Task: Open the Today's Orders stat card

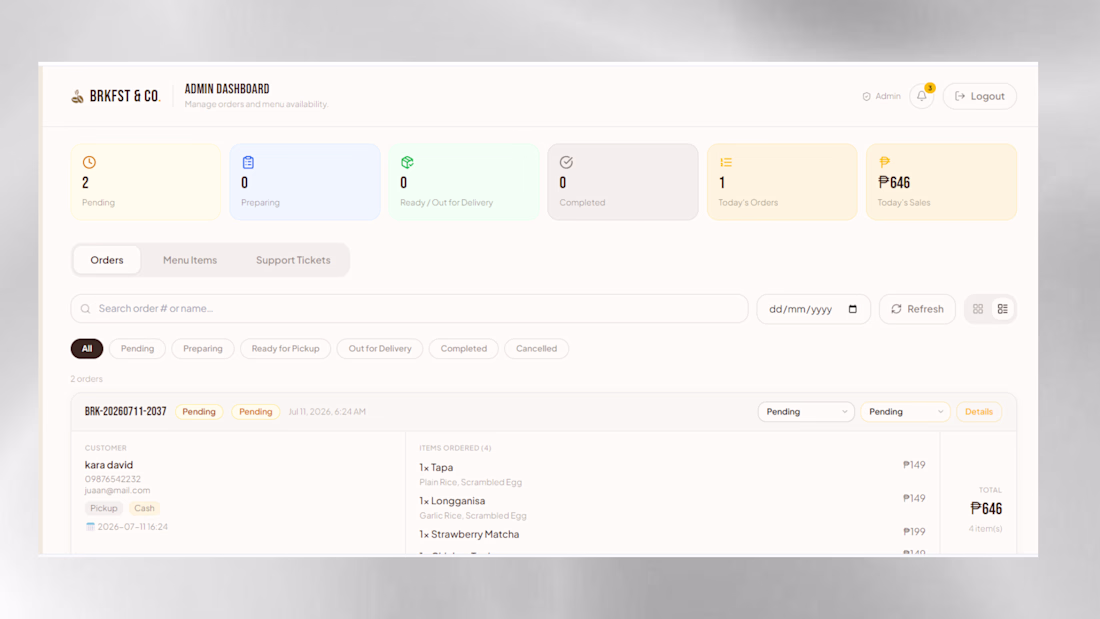Action: (x=782, y=182)
